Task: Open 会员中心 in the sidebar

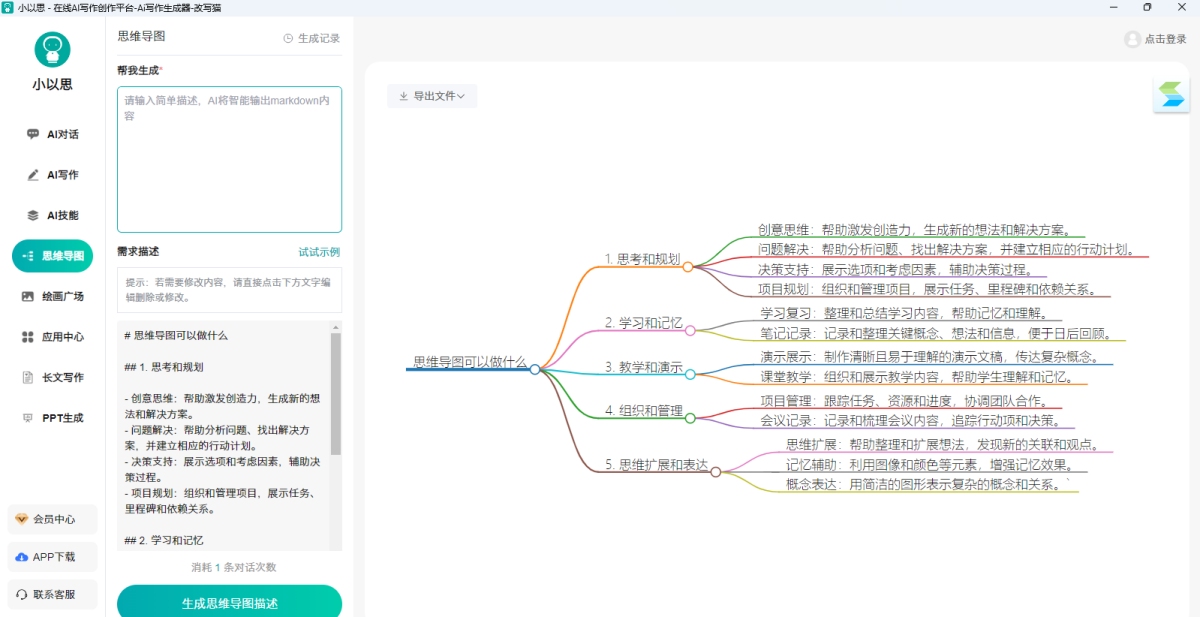Action: click(52, 519)
